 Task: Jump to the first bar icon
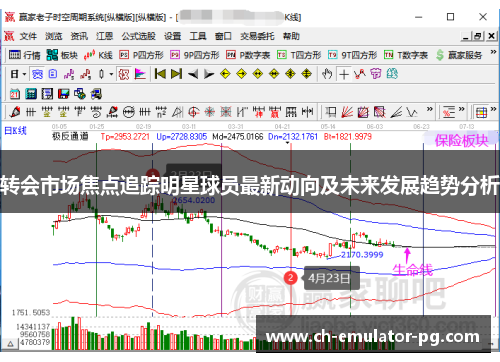pos(160,74)
